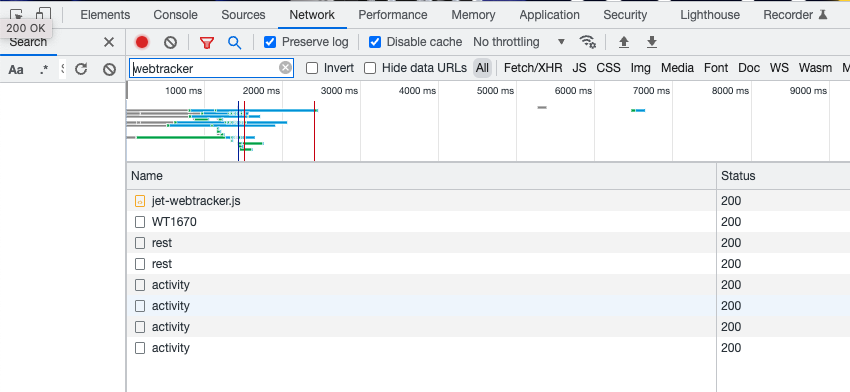
Task: Click the 5000 ms timeline marker
Action: coord(495,91)
